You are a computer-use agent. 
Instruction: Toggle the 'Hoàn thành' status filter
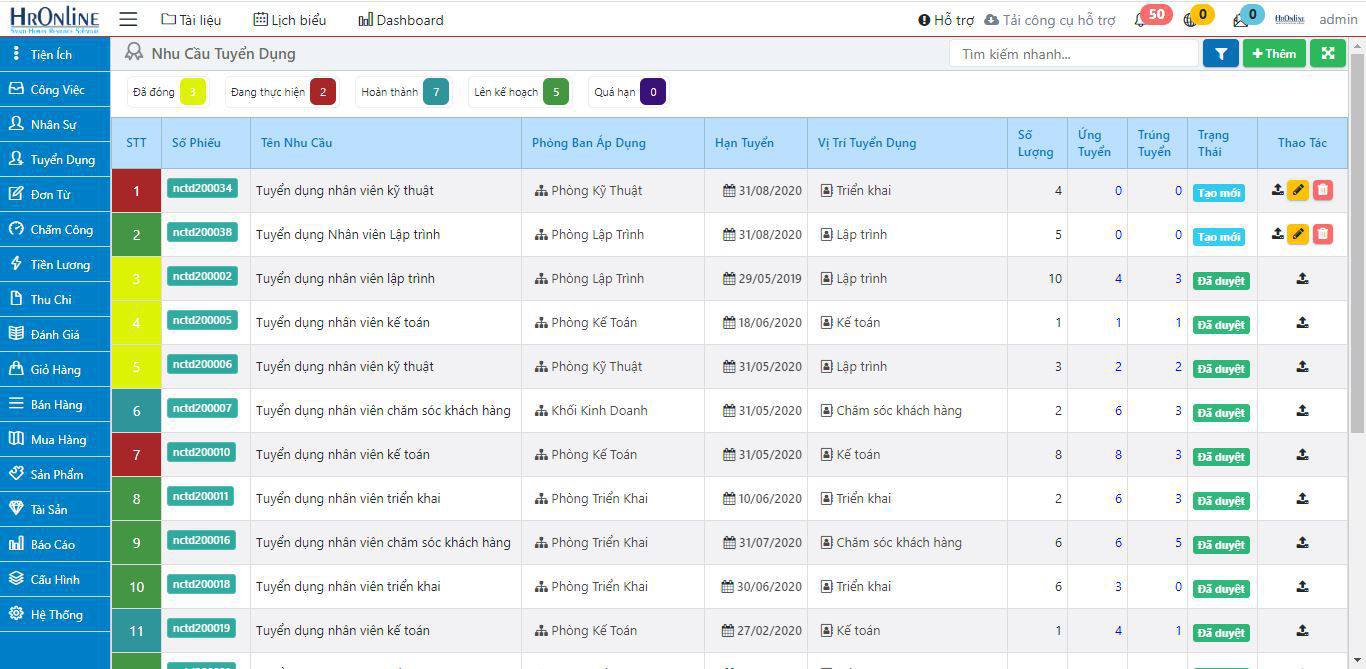[x=392, y=91]
